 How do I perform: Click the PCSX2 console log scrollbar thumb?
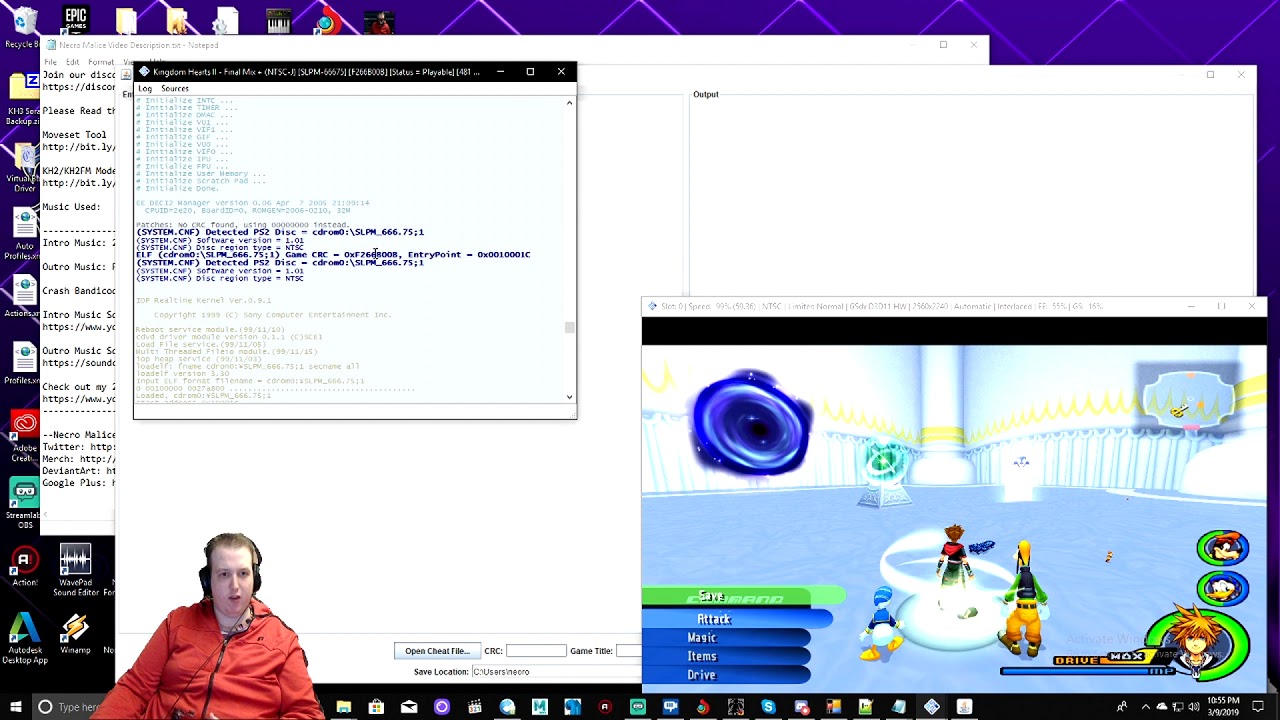pyautogui.click(x=569, y=327)
